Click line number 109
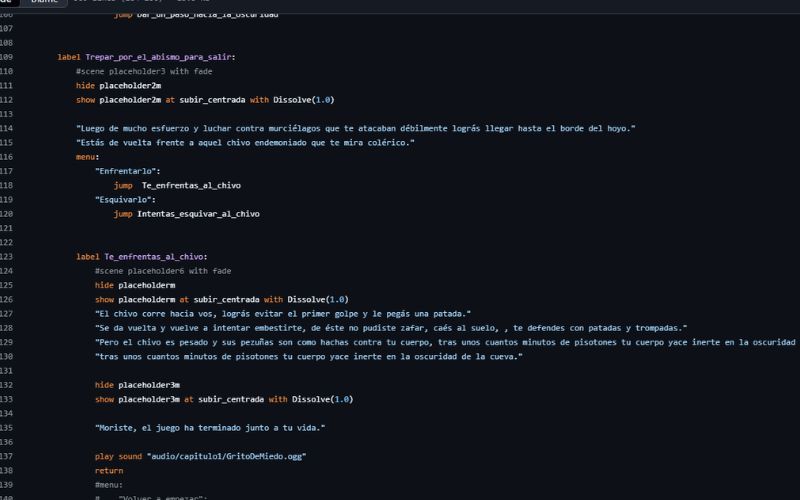 tap(7, 57)
